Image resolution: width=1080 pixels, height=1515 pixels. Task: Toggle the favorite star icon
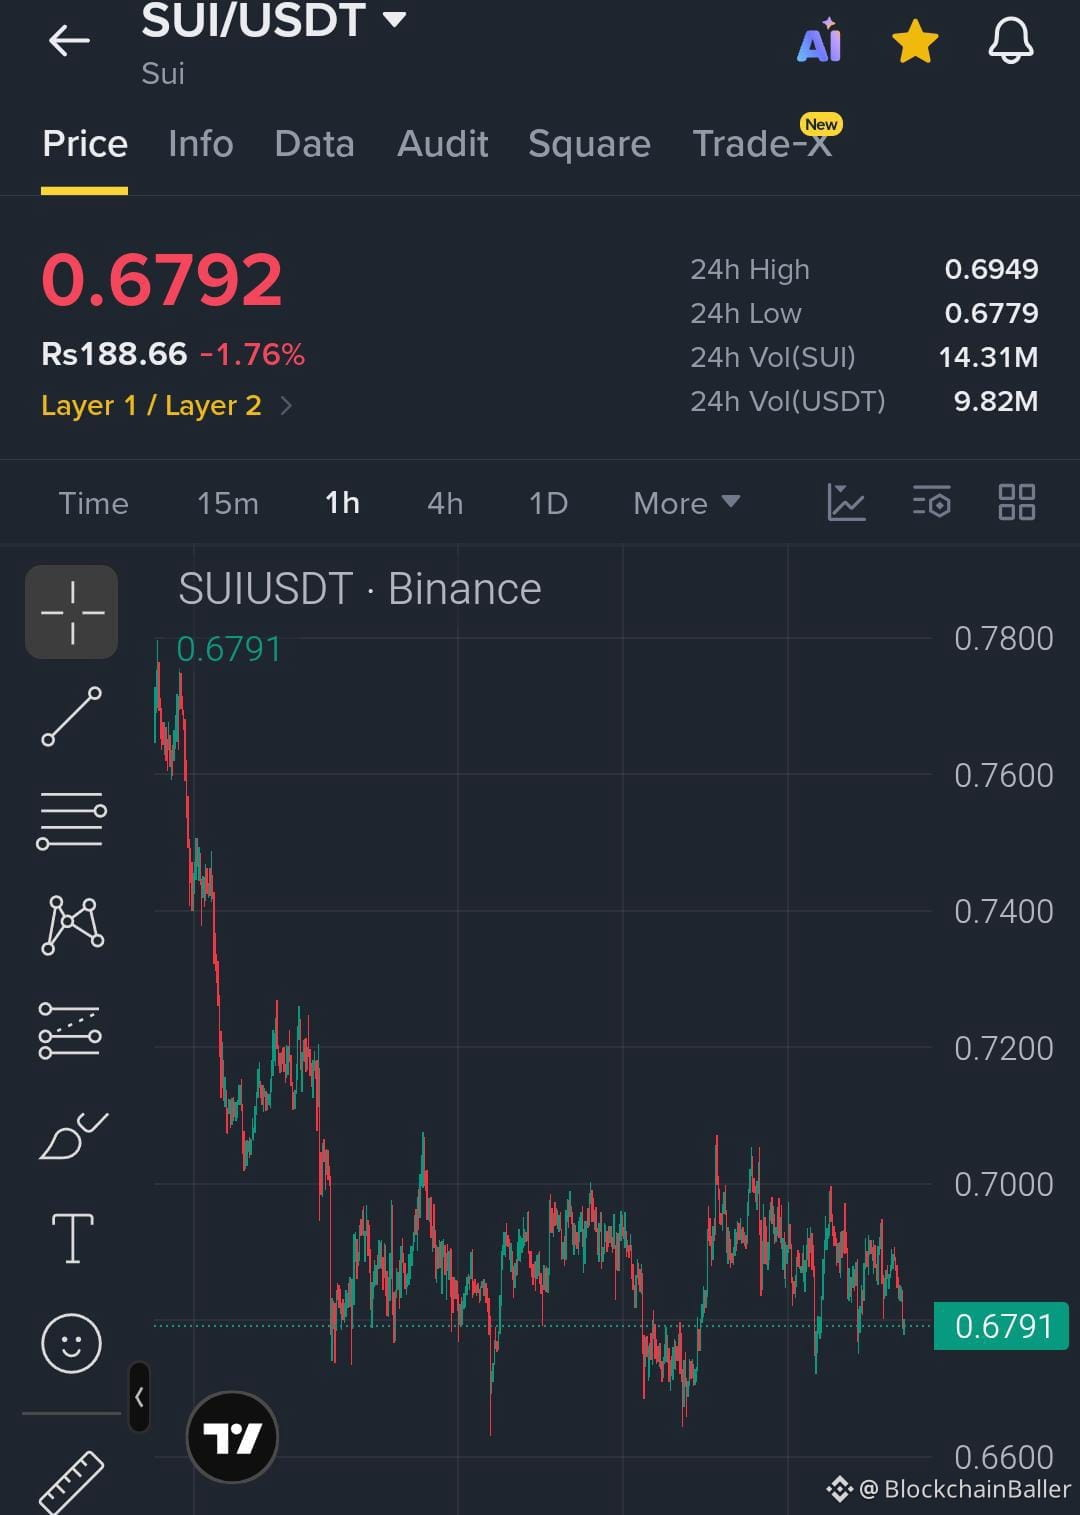[915, 42]
